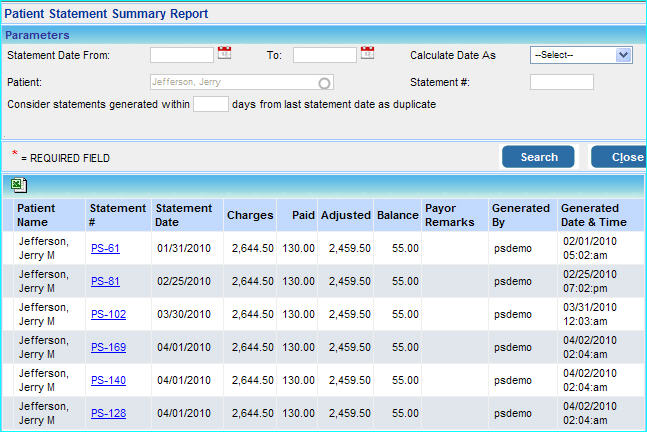647x432 pixels.
Task: Click the Statement Date column header
Action: 184,215
